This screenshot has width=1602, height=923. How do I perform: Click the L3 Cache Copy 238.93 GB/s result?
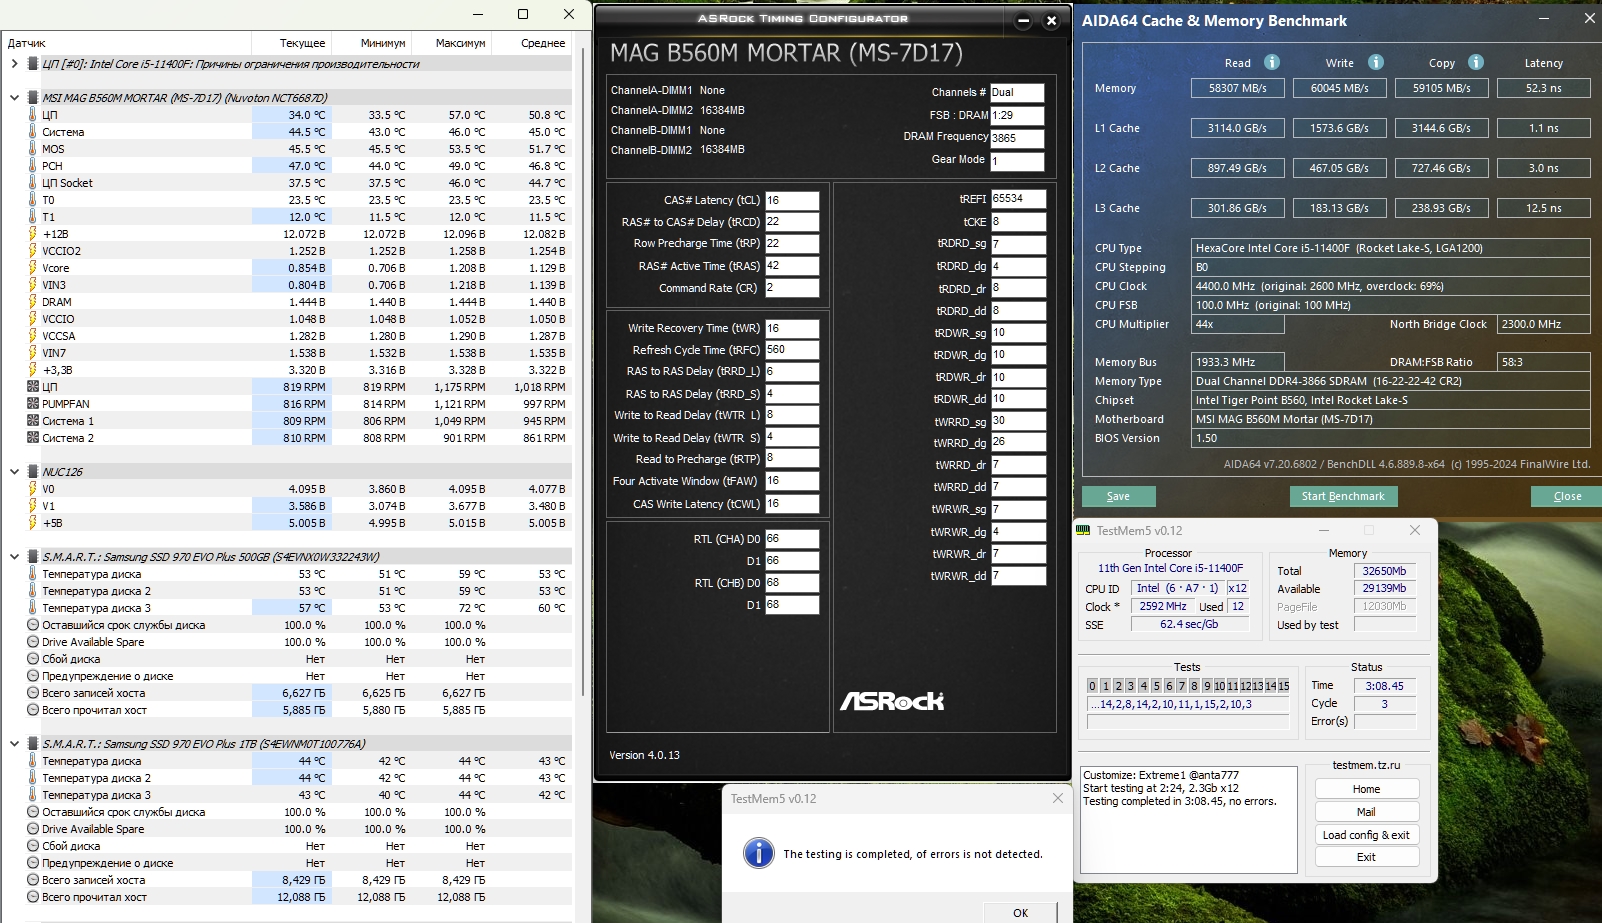(1441, 208)
